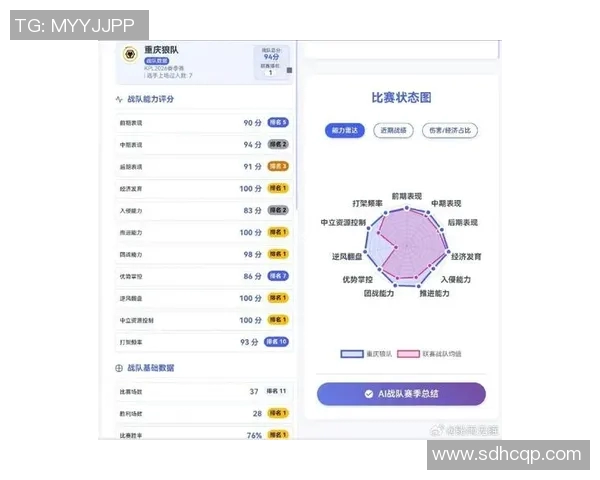
Task: Click the 打架频率 radar chart axis label
Action: (367, 204)
